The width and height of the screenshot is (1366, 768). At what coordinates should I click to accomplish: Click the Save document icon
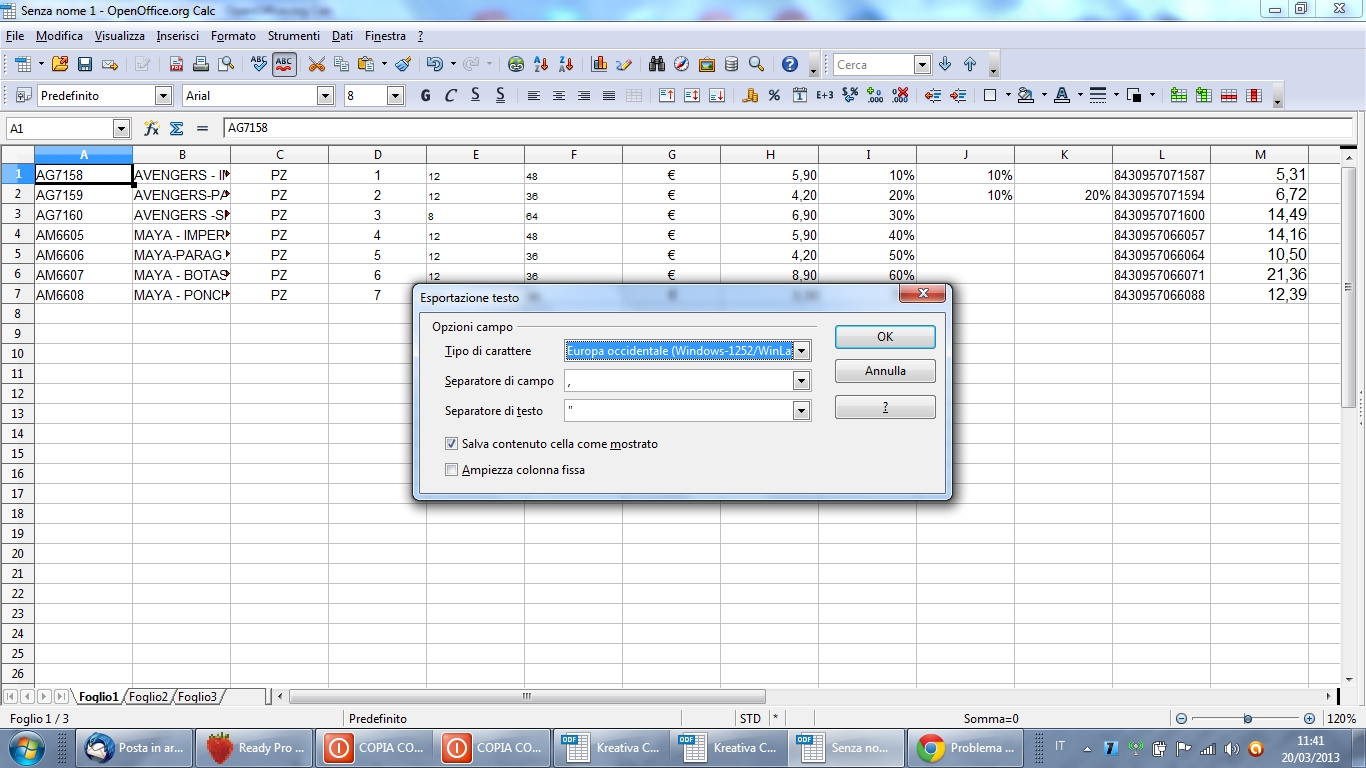click(85, 65)
